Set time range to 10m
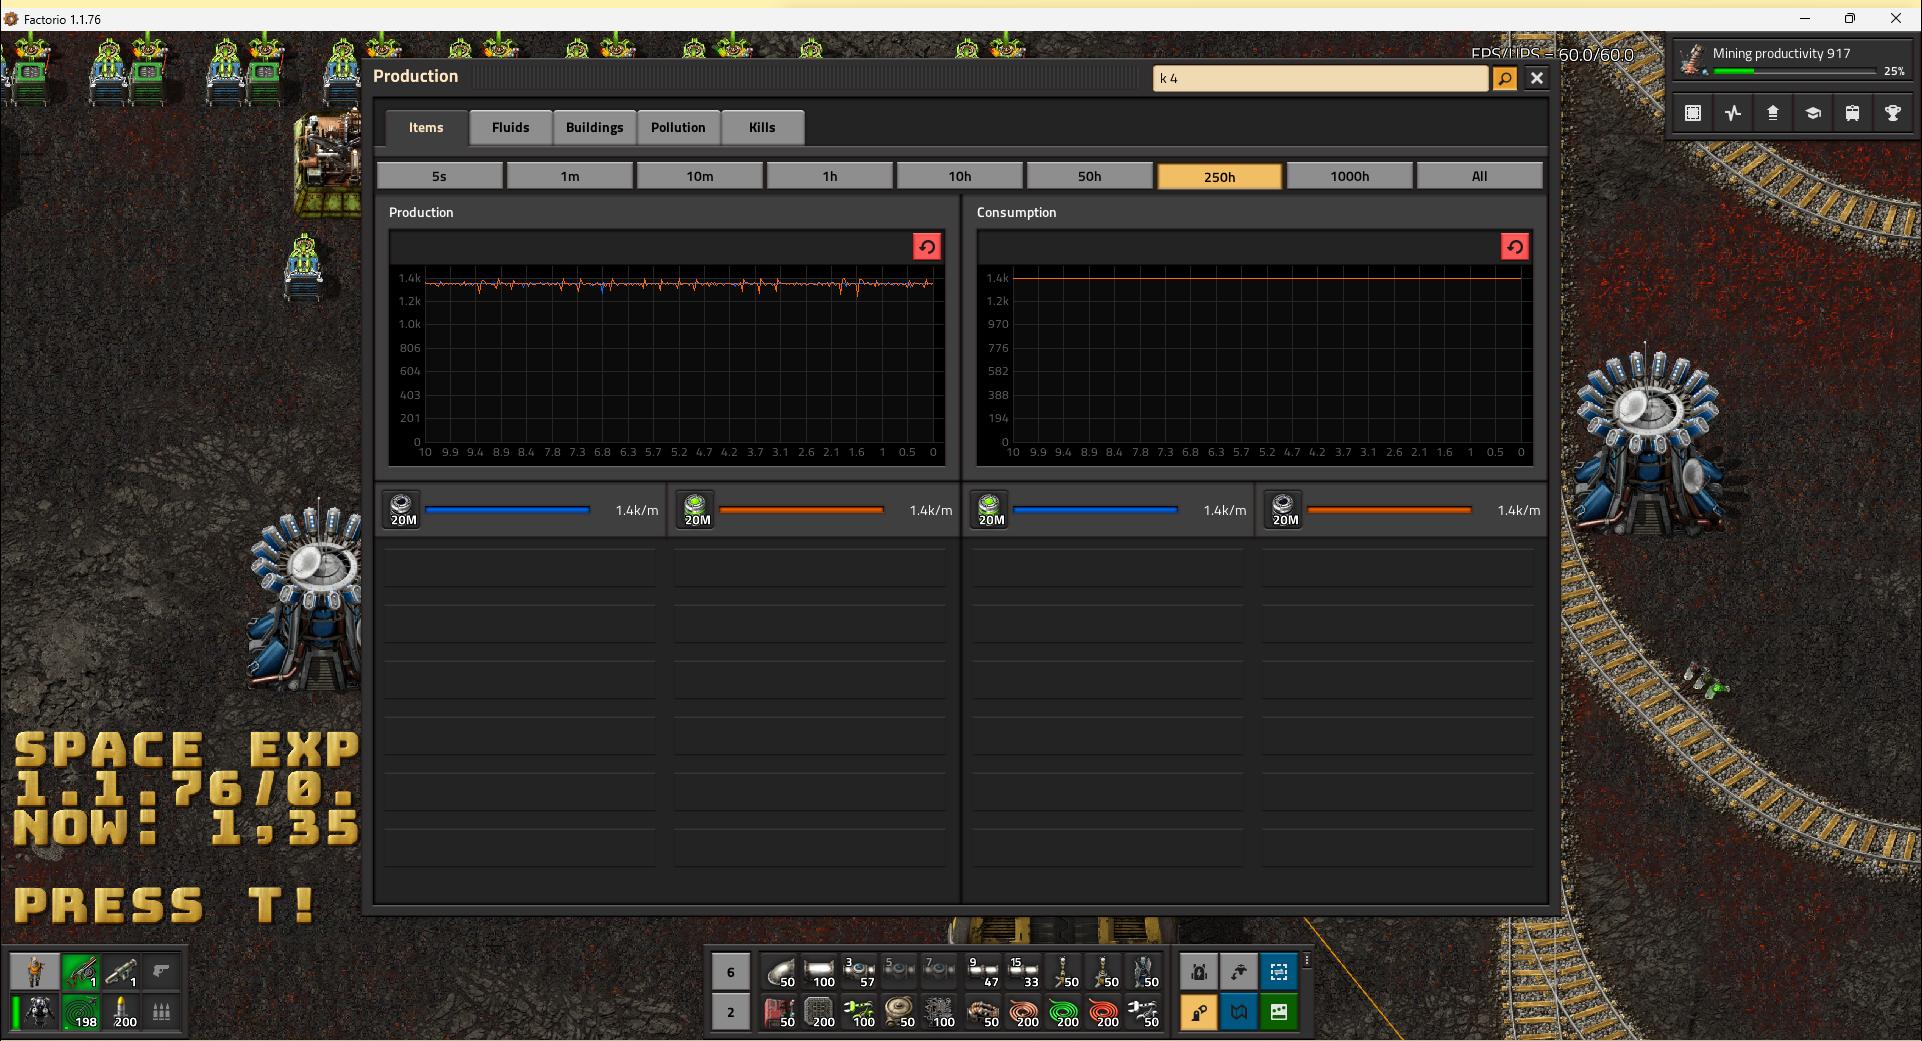 click(700, 176)
